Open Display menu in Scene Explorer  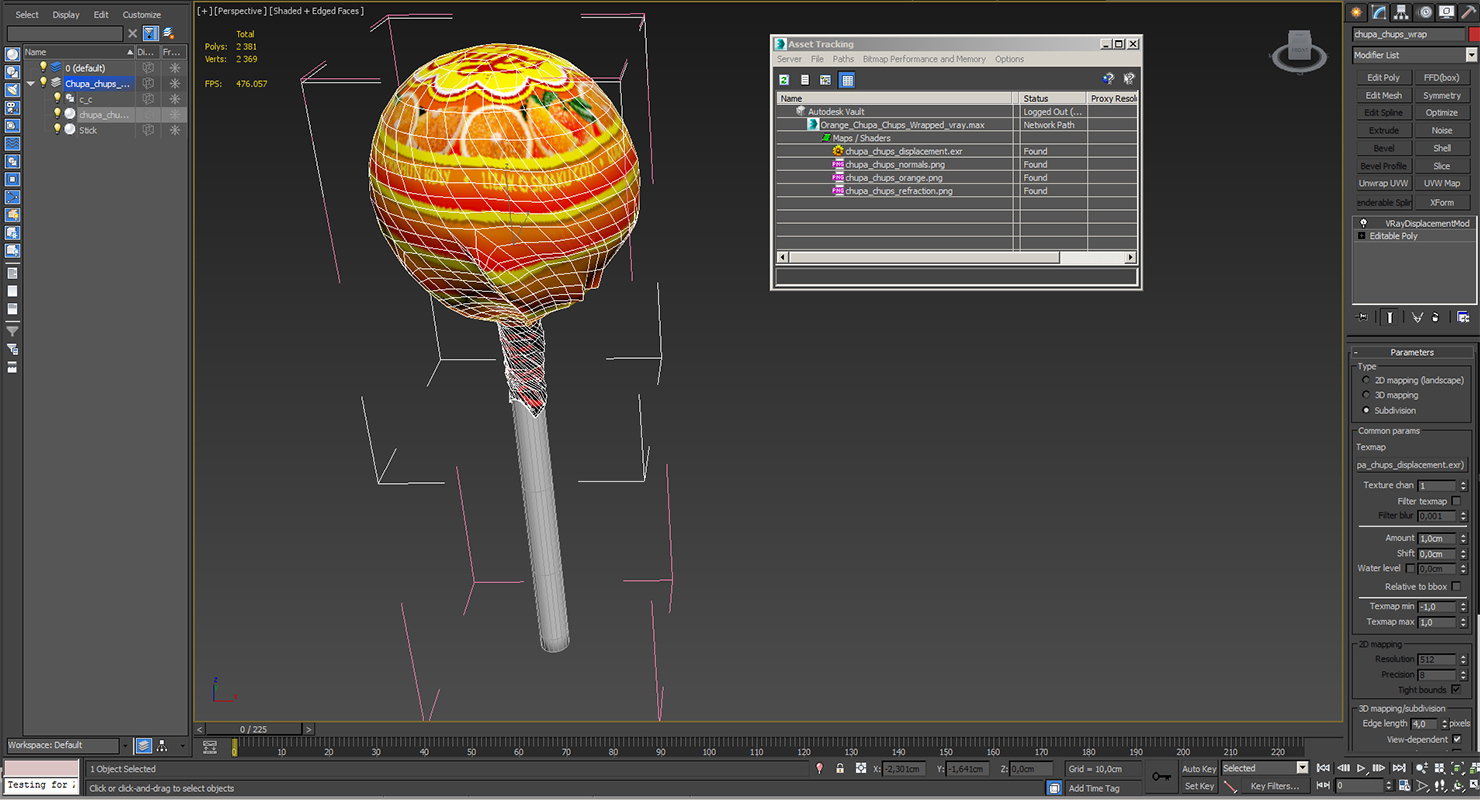click(x=66, y=15)
